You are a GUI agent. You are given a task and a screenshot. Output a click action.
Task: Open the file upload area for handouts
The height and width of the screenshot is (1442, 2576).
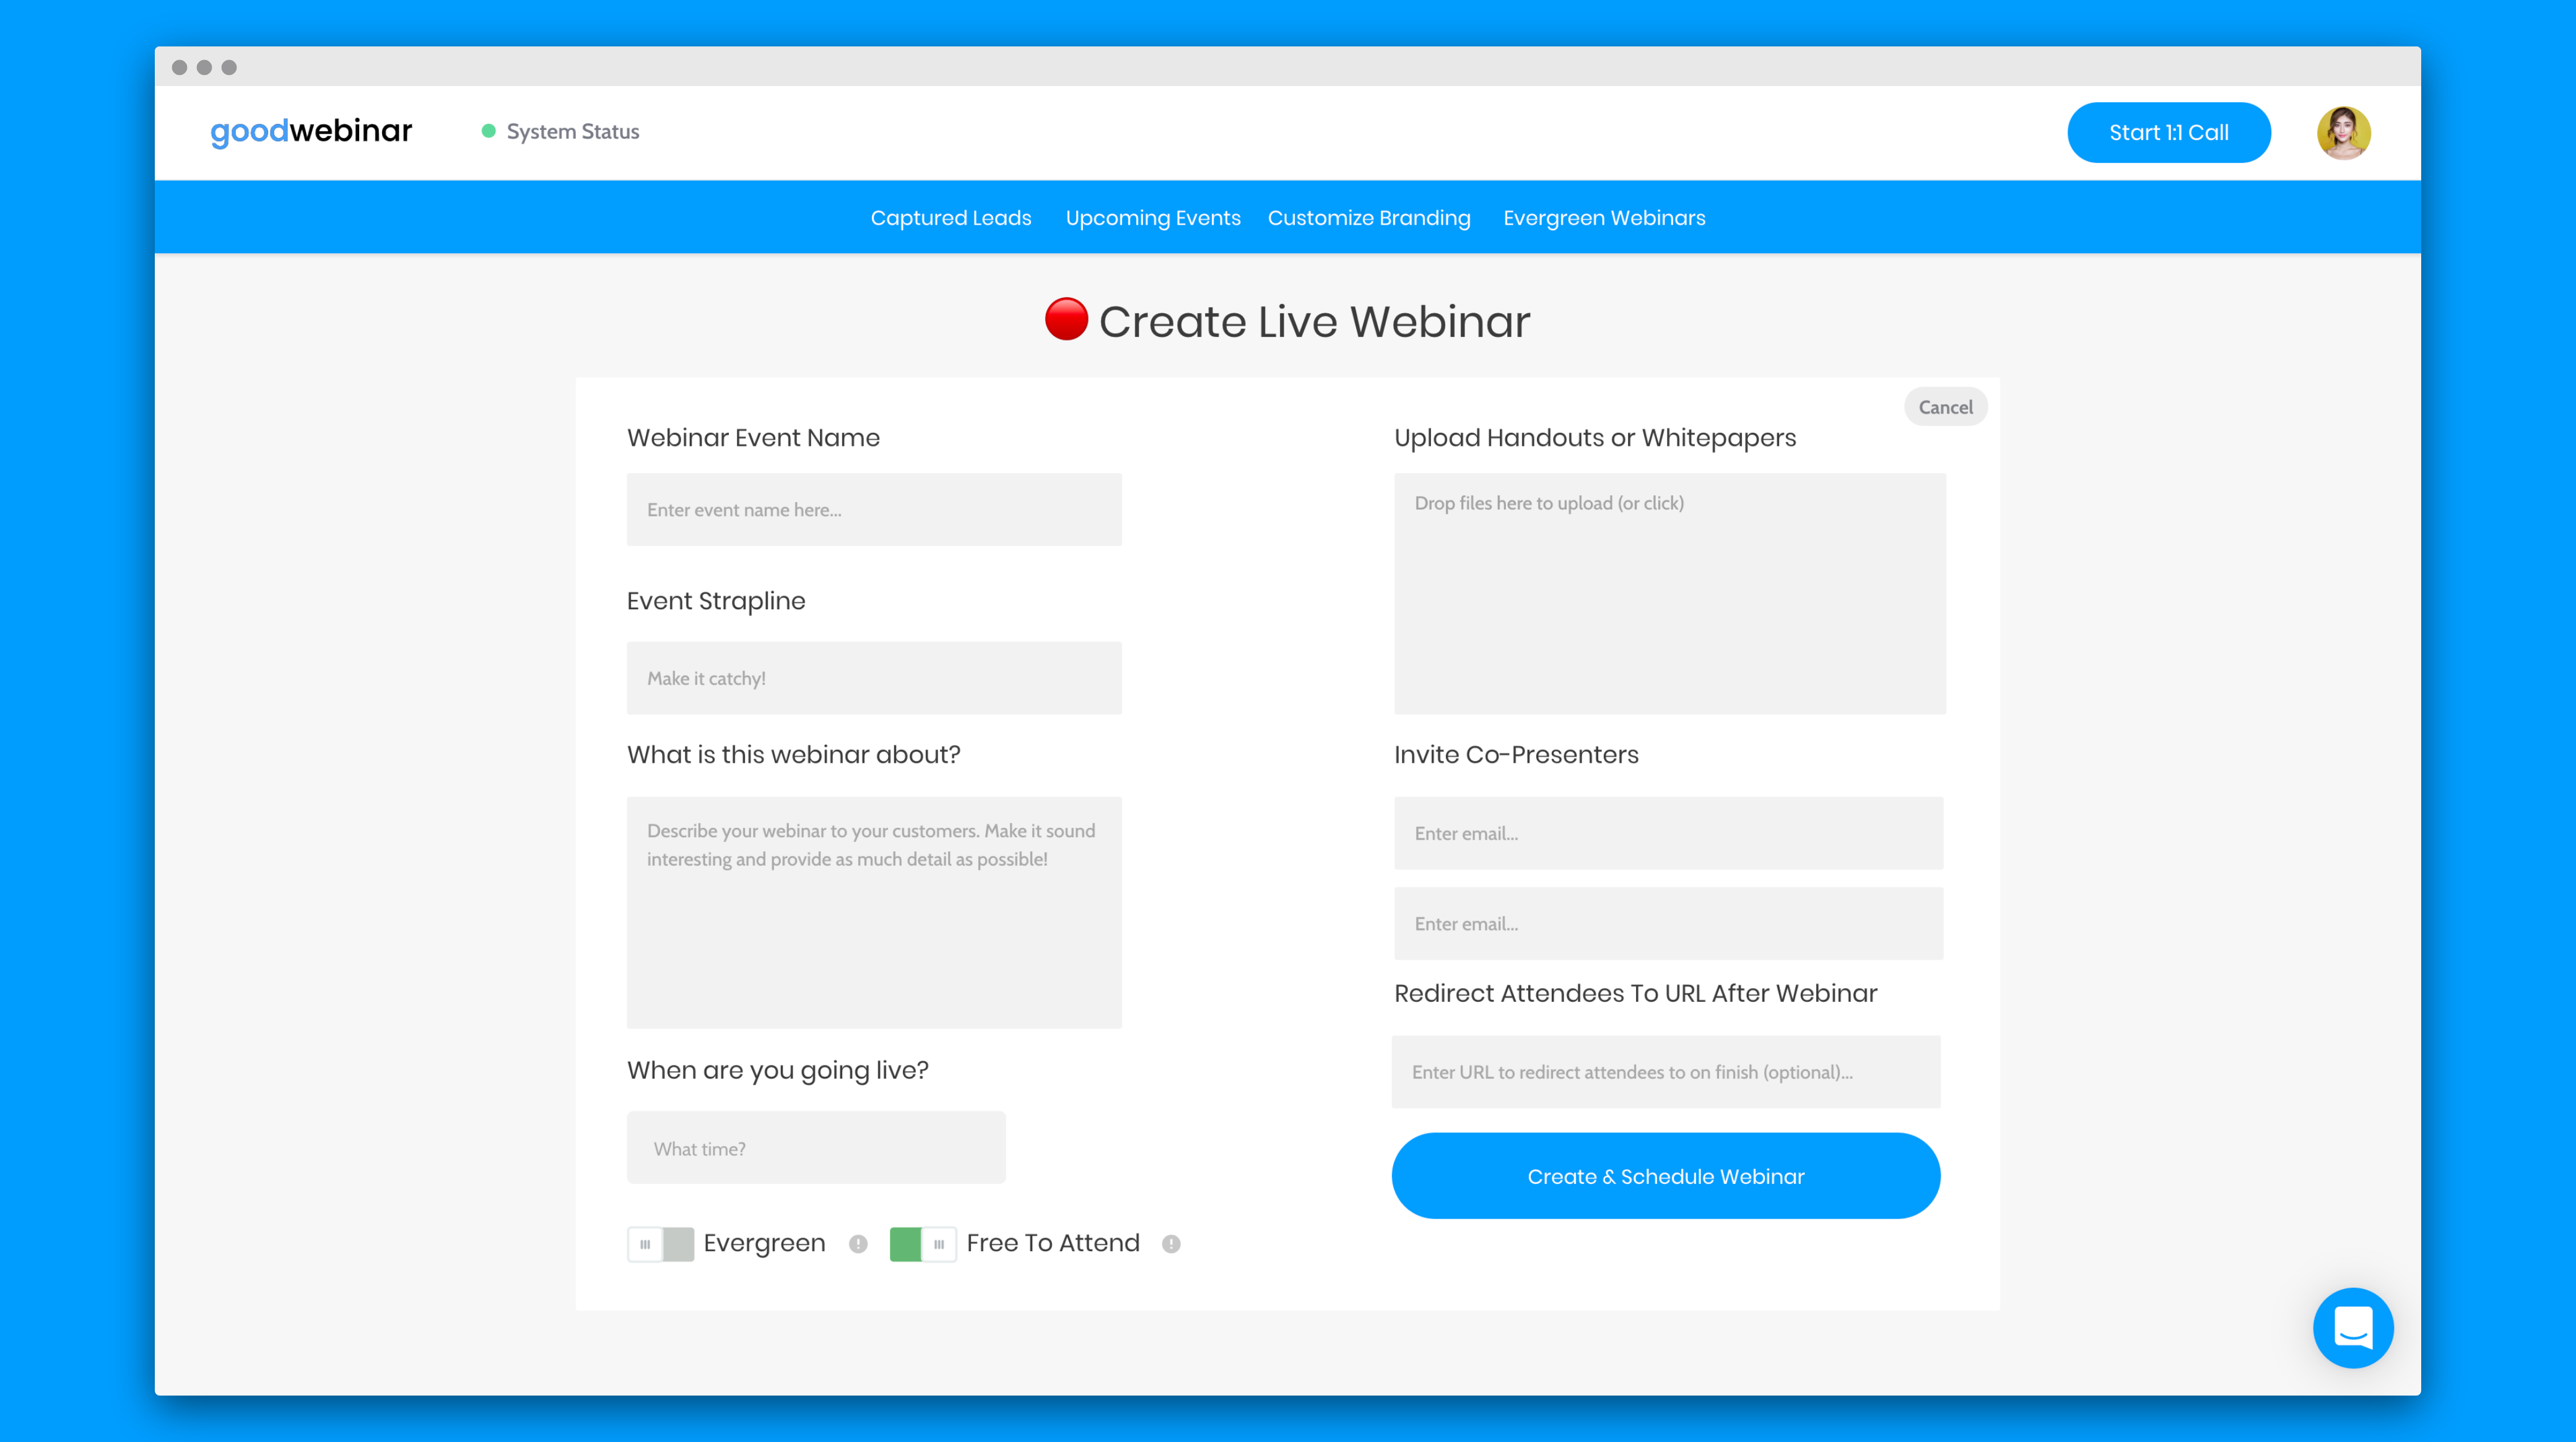pos(1669,595)
